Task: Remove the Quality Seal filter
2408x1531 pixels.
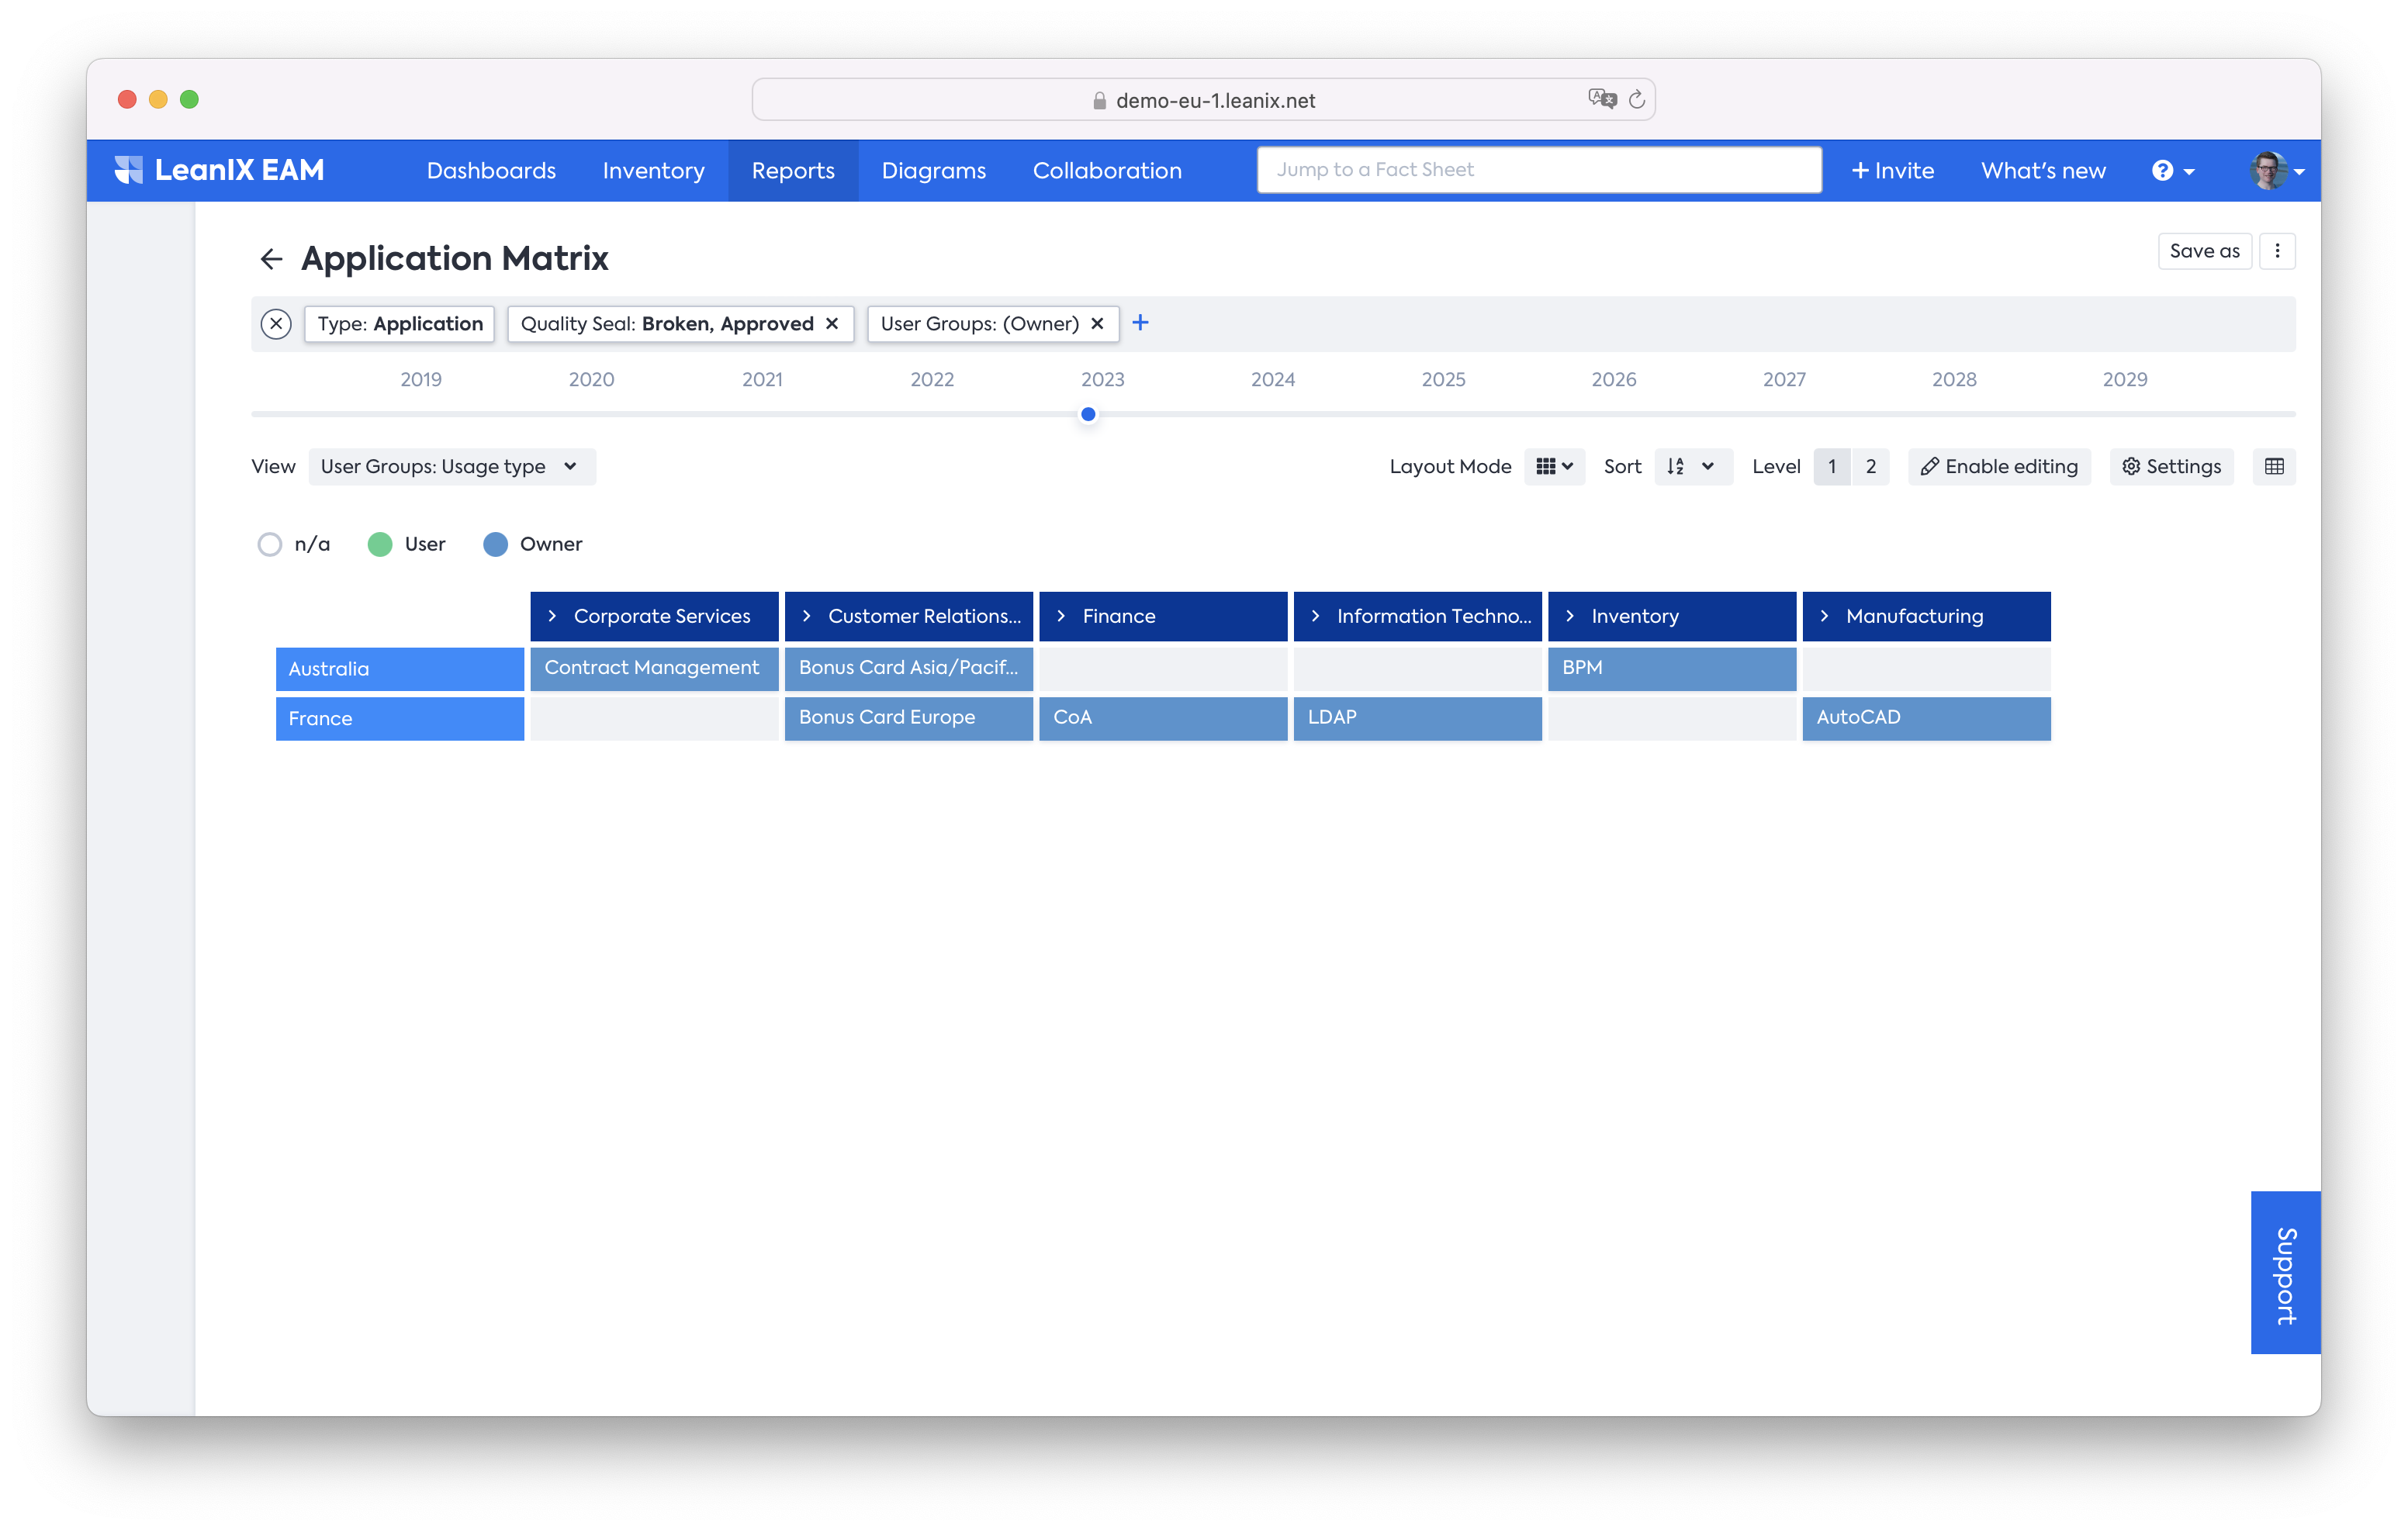Action: [832, 324]
